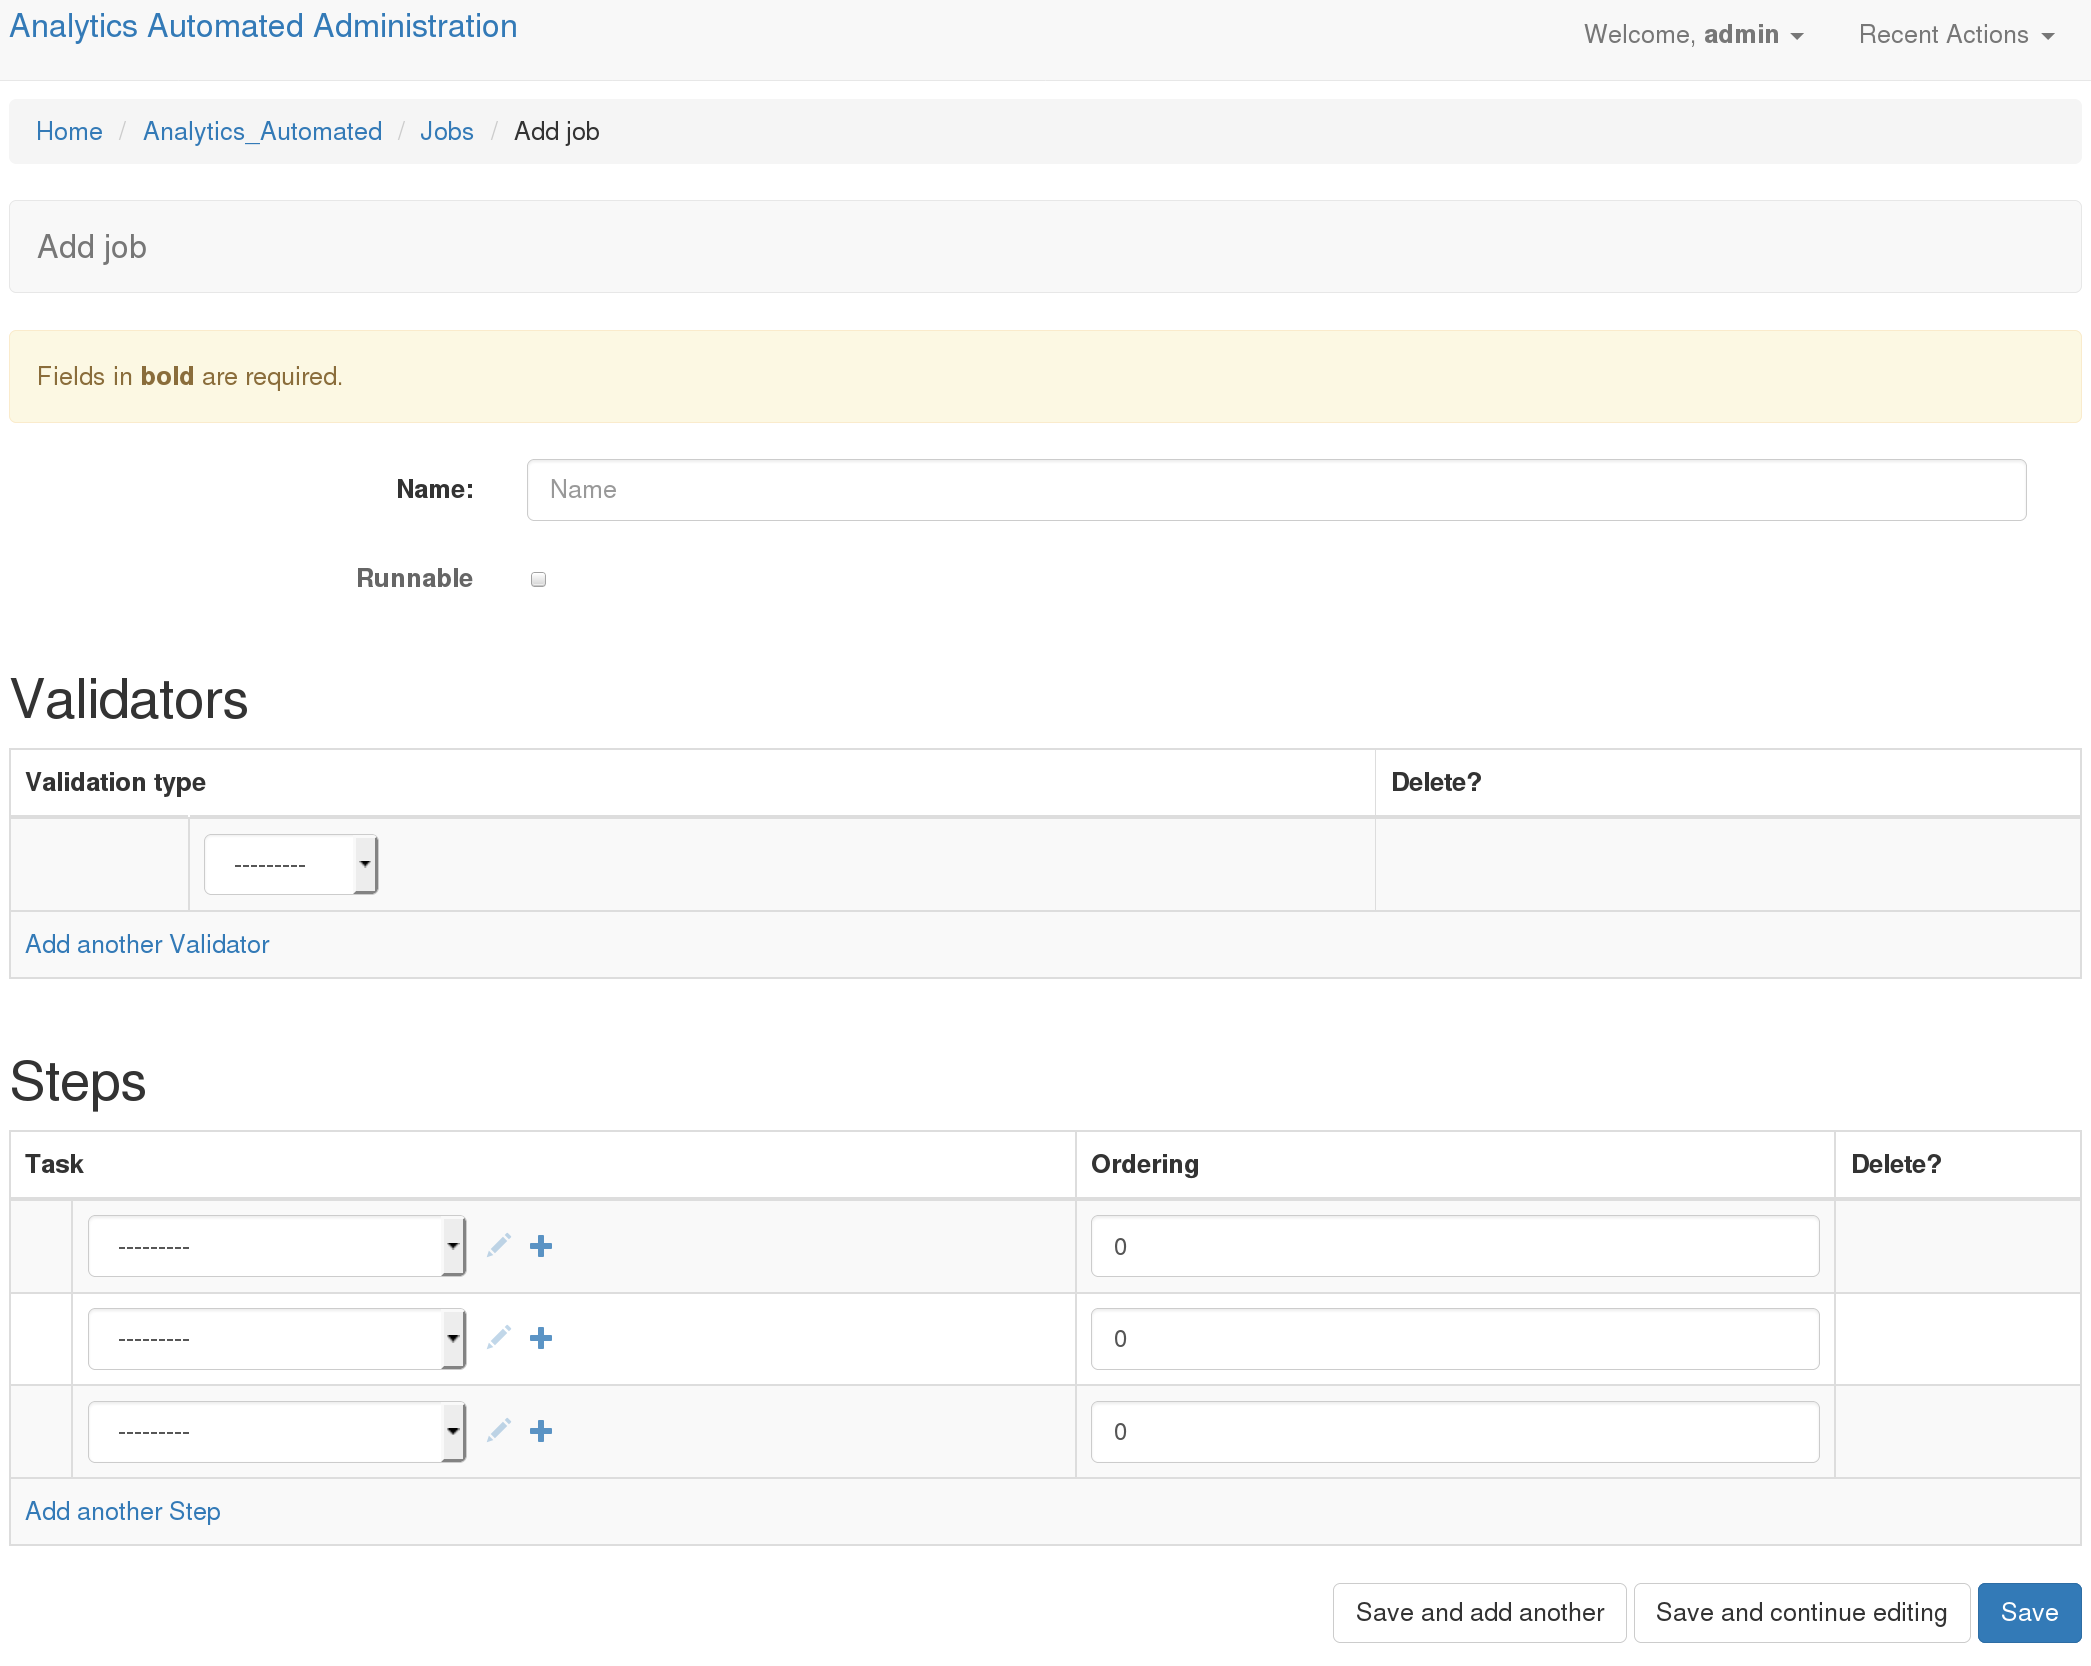
Task: Click the edit pencil icon in second step row
Action: 499,1338
